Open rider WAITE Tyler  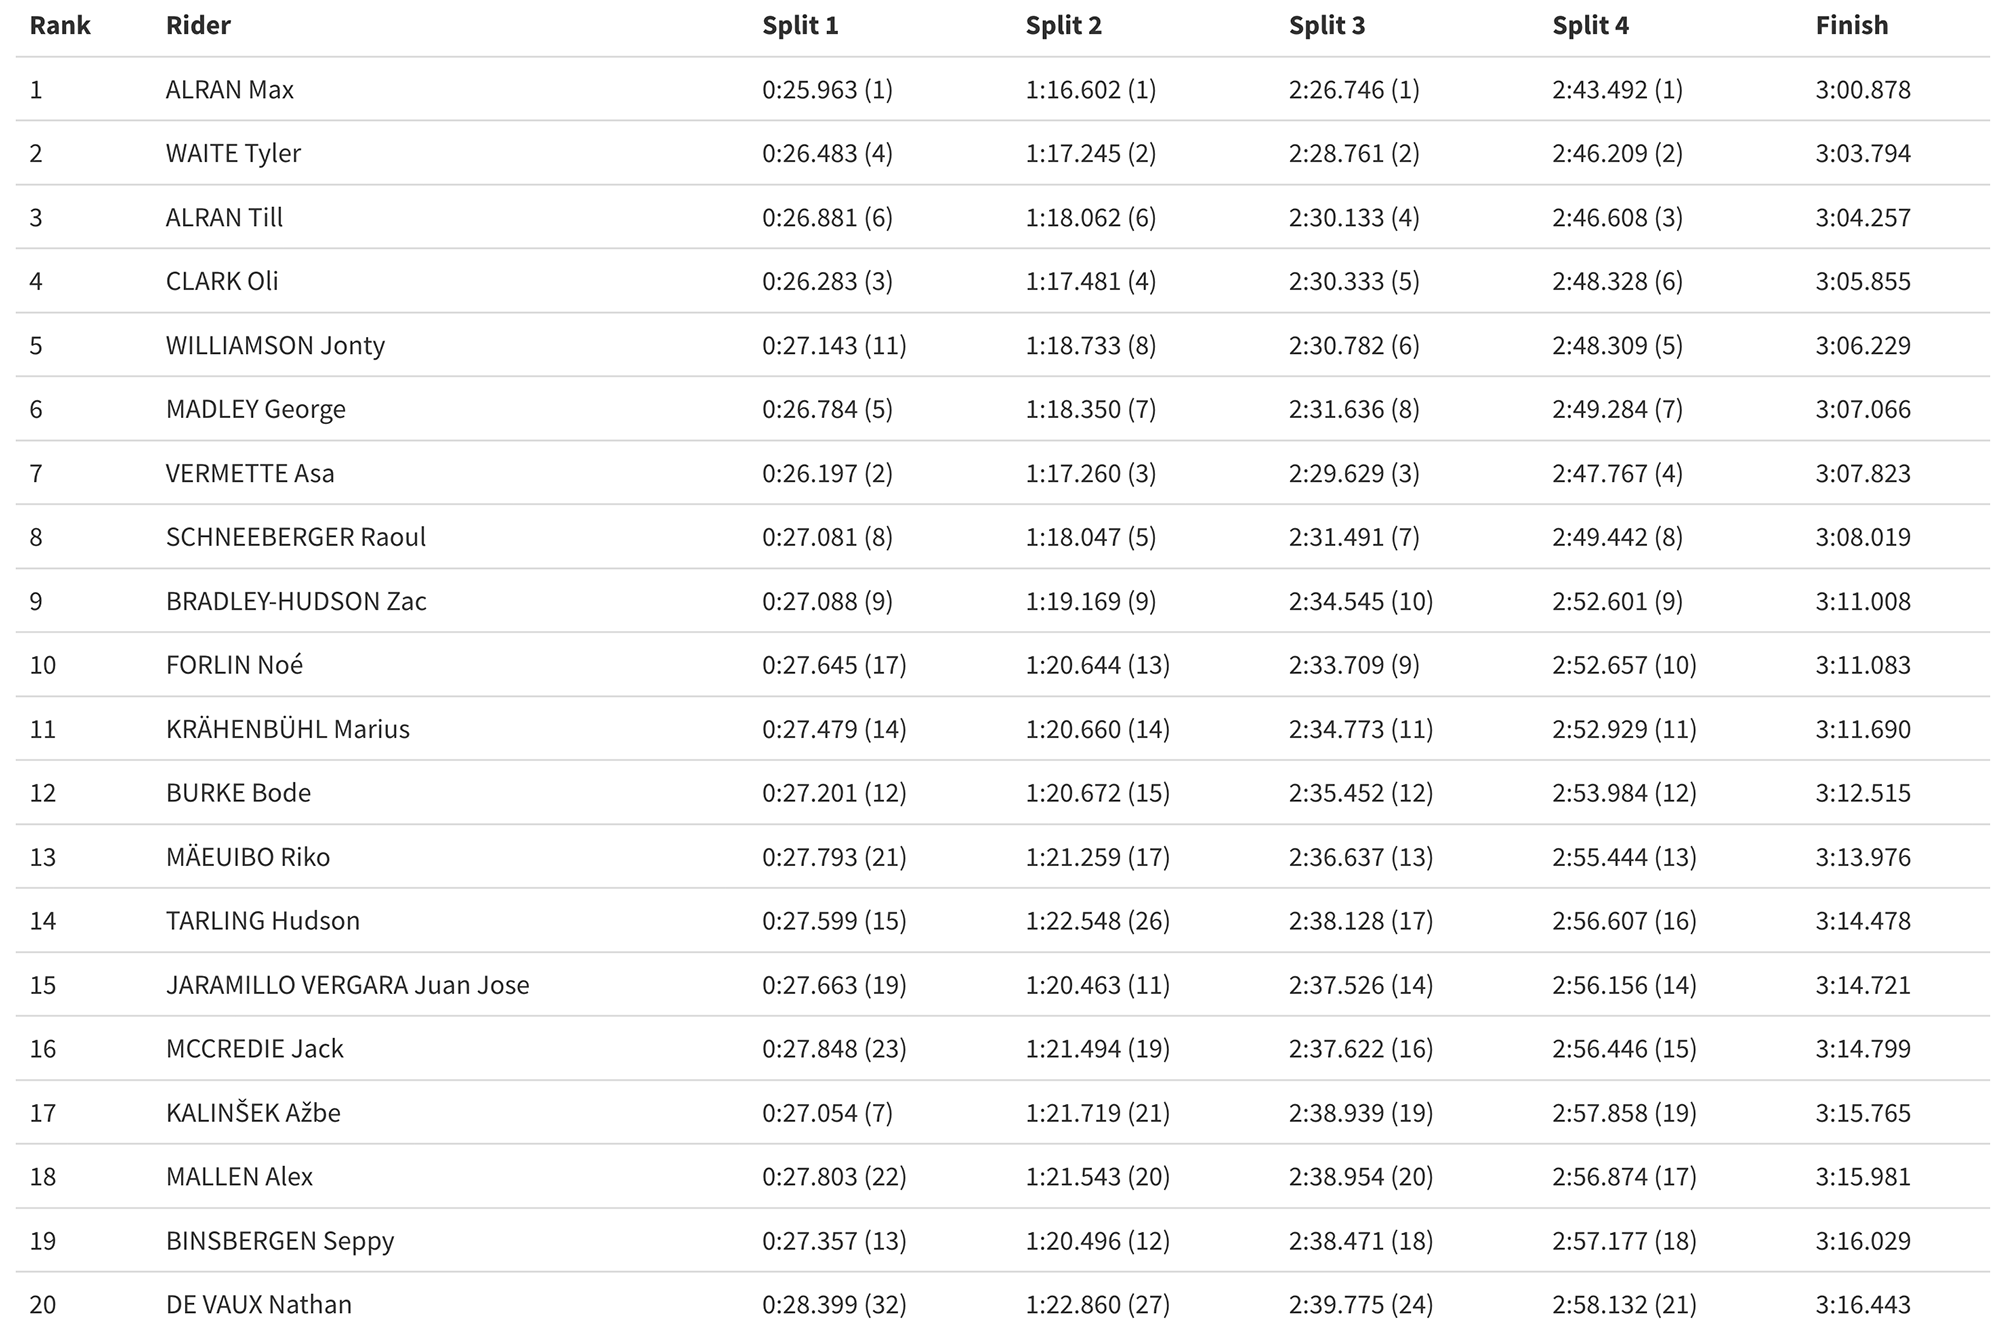[233, 153]
